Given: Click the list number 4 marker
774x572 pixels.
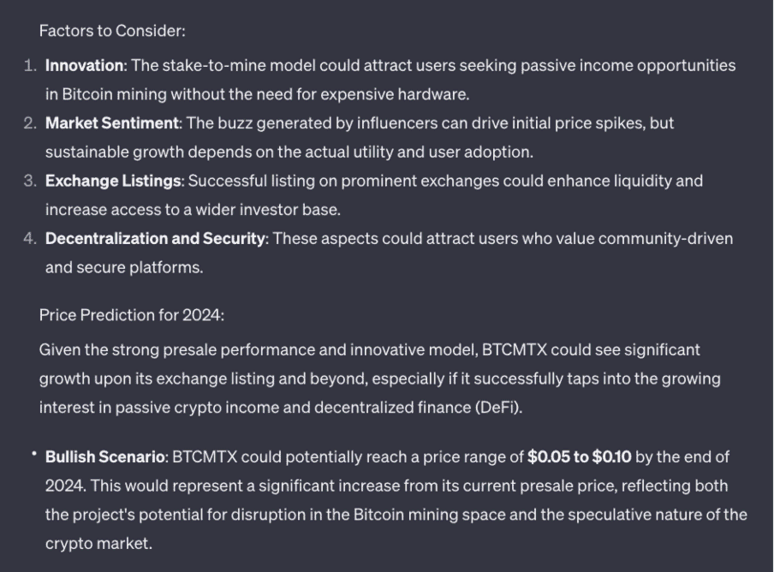Looking at the screenshot, I should [30, 238].
